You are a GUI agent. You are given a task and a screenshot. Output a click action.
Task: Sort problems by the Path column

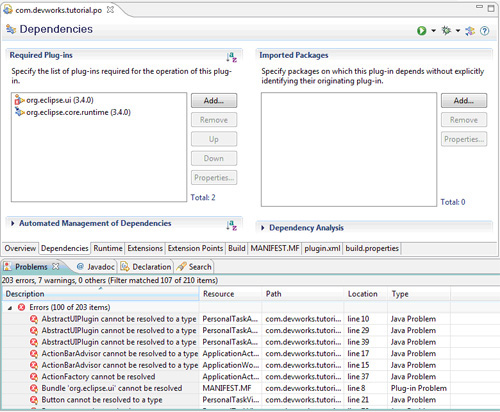pyautogui.click(x=303, y=294)
